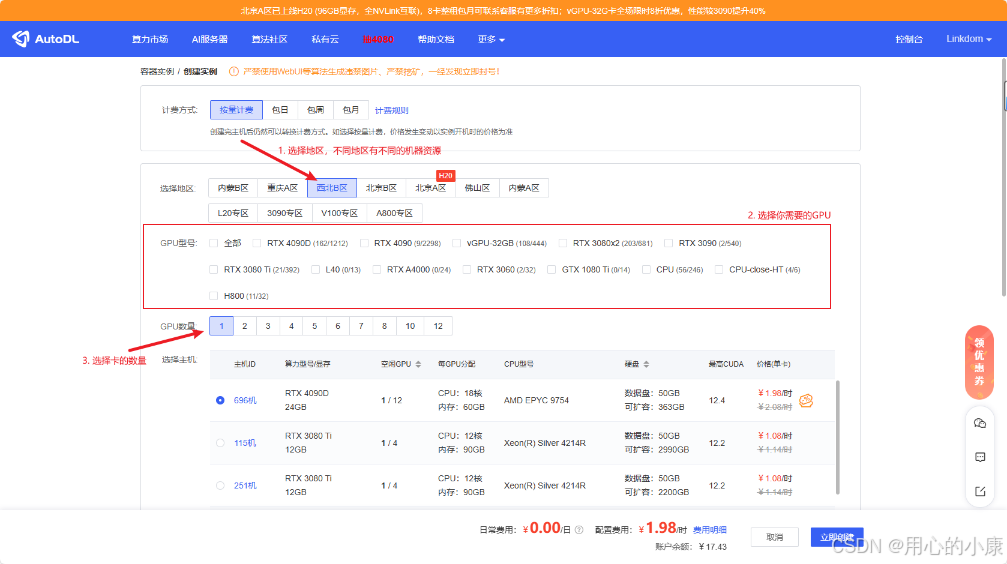Image resolution: width=1007 pixels, height=564 pixels.
Task: Sort by 硬盘 column sort icon
Action: pos(646,364)
